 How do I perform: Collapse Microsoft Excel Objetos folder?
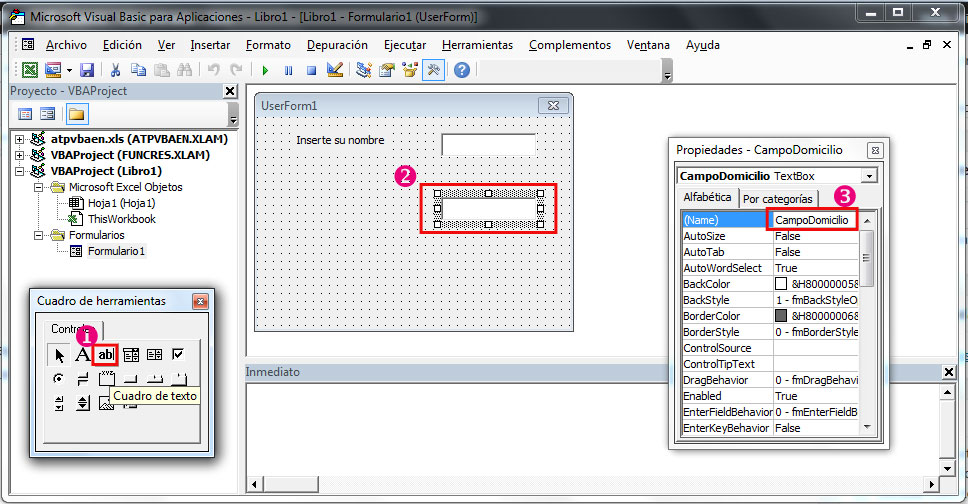point(38,187)
